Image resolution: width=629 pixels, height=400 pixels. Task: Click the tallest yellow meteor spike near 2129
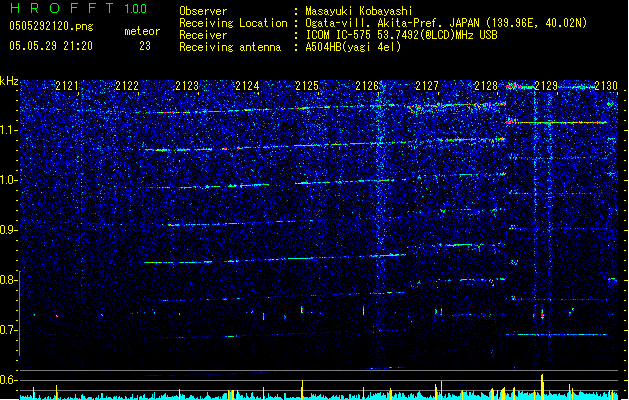542,386
